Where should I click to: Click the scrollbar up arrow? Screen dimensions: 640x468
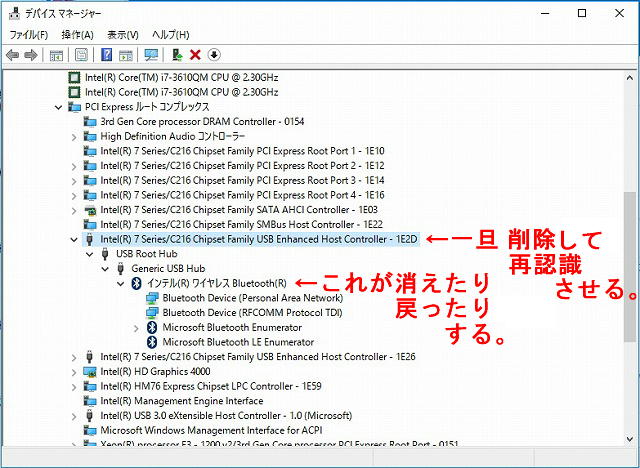(629, 78)
